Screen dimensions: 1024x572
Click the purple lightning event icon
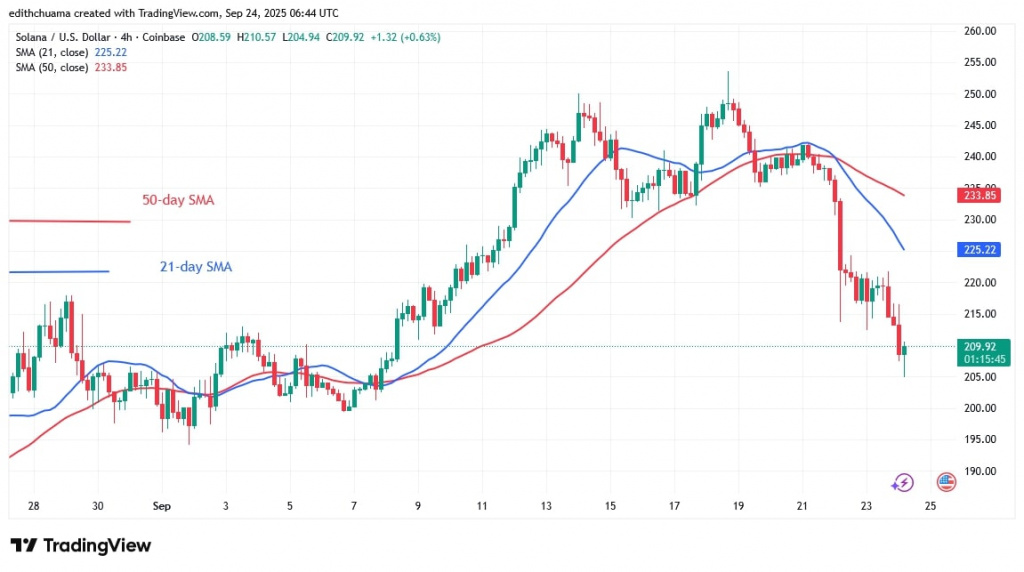[904, 482]
